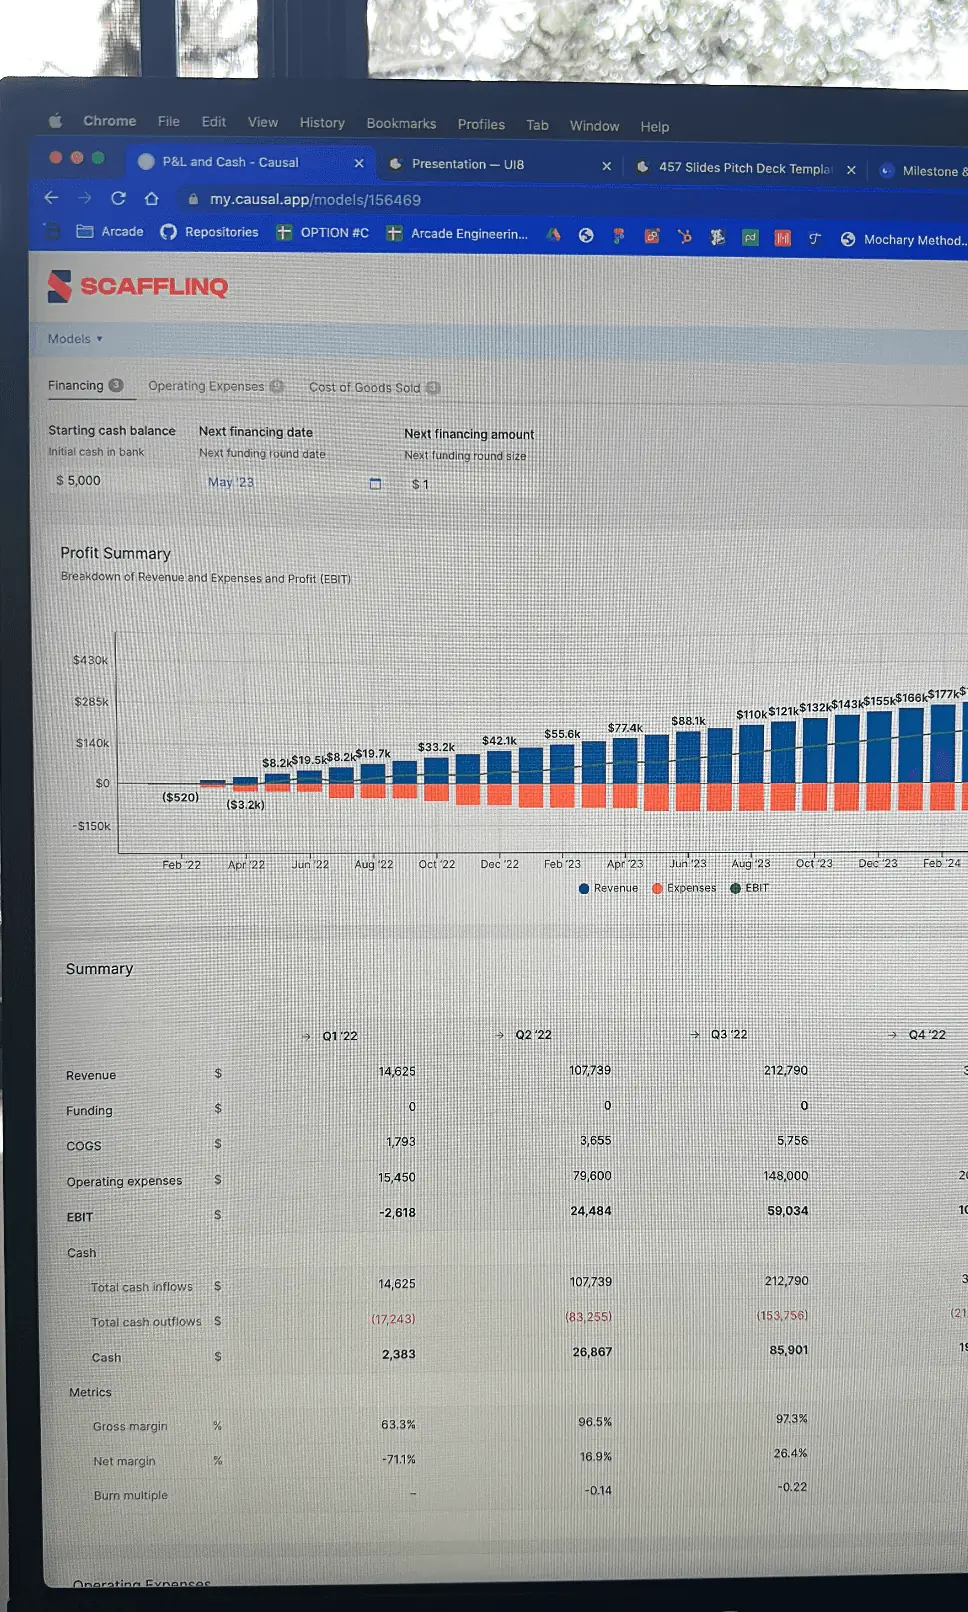Go to browser home via house icon
Screen dimensions: 968x1612
[152, 198]
